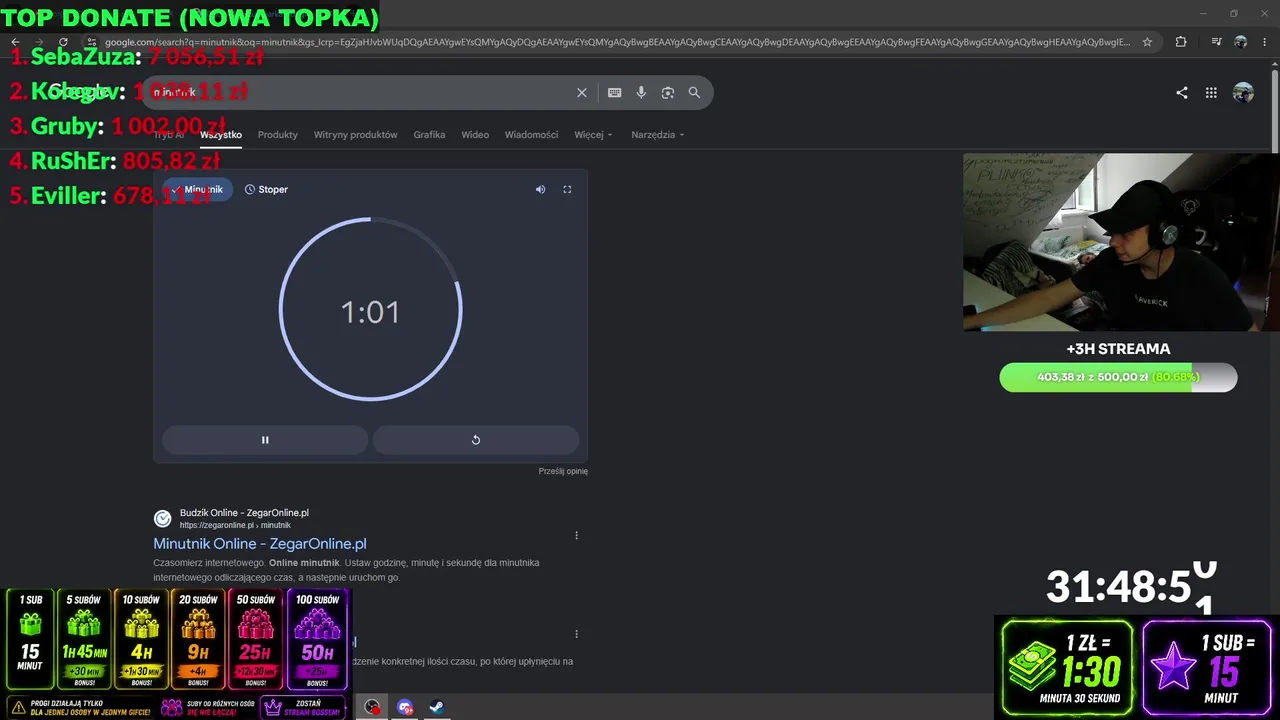The image size is (1280, 720).
Task: Reset the timer with the restart button
Action: pyautogui.click(x=476, y=440)
